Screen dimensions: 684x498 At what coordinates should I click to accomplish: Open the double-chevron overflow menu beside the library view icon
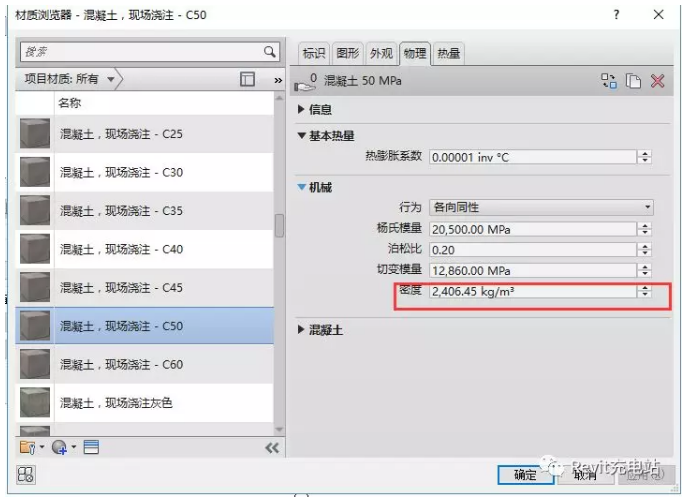[278, 80]
